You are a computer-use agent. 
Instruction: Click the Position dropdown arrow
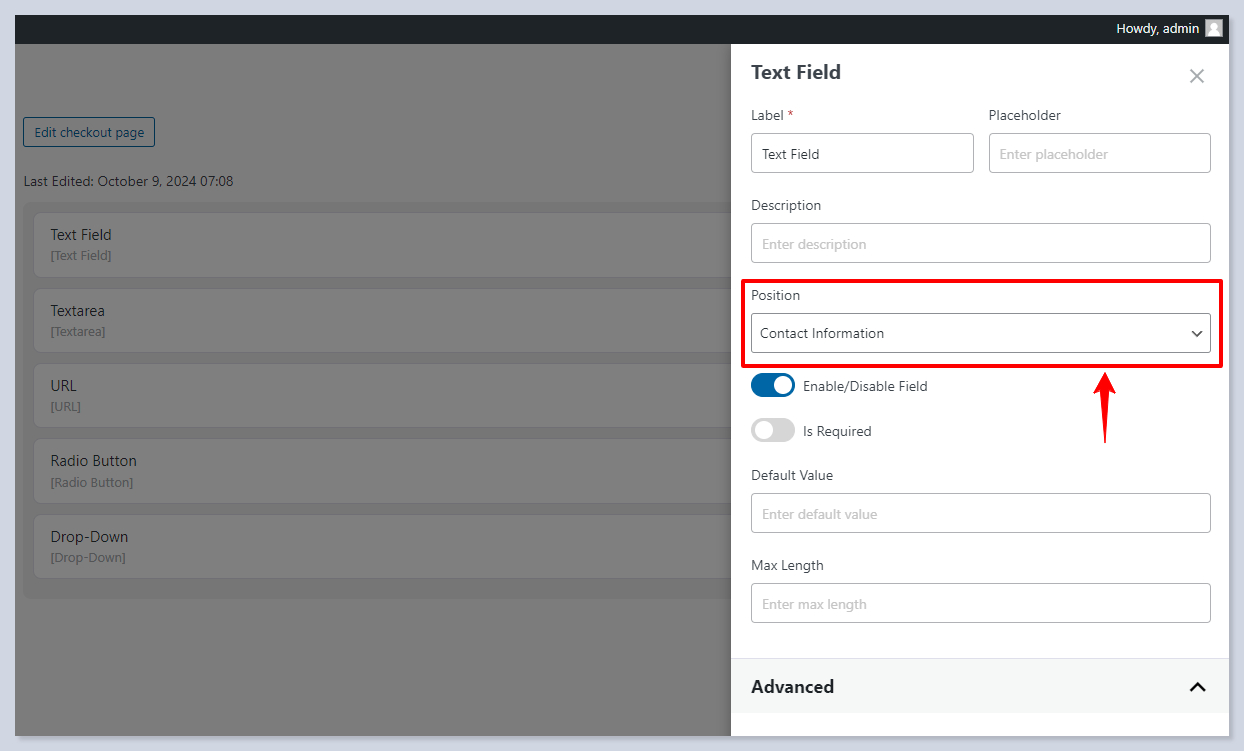click(x=1196, y=334)
